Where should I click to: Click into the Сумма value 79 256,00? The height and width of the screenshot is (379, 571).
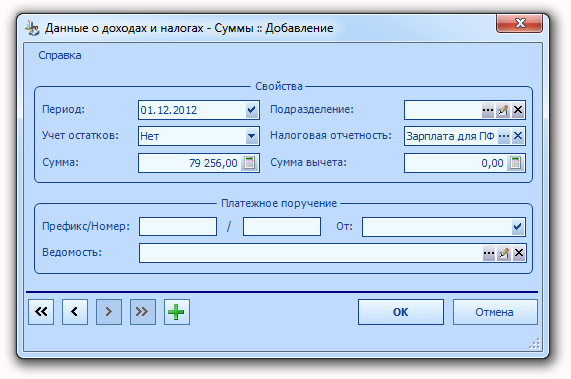tap(213, 163)
